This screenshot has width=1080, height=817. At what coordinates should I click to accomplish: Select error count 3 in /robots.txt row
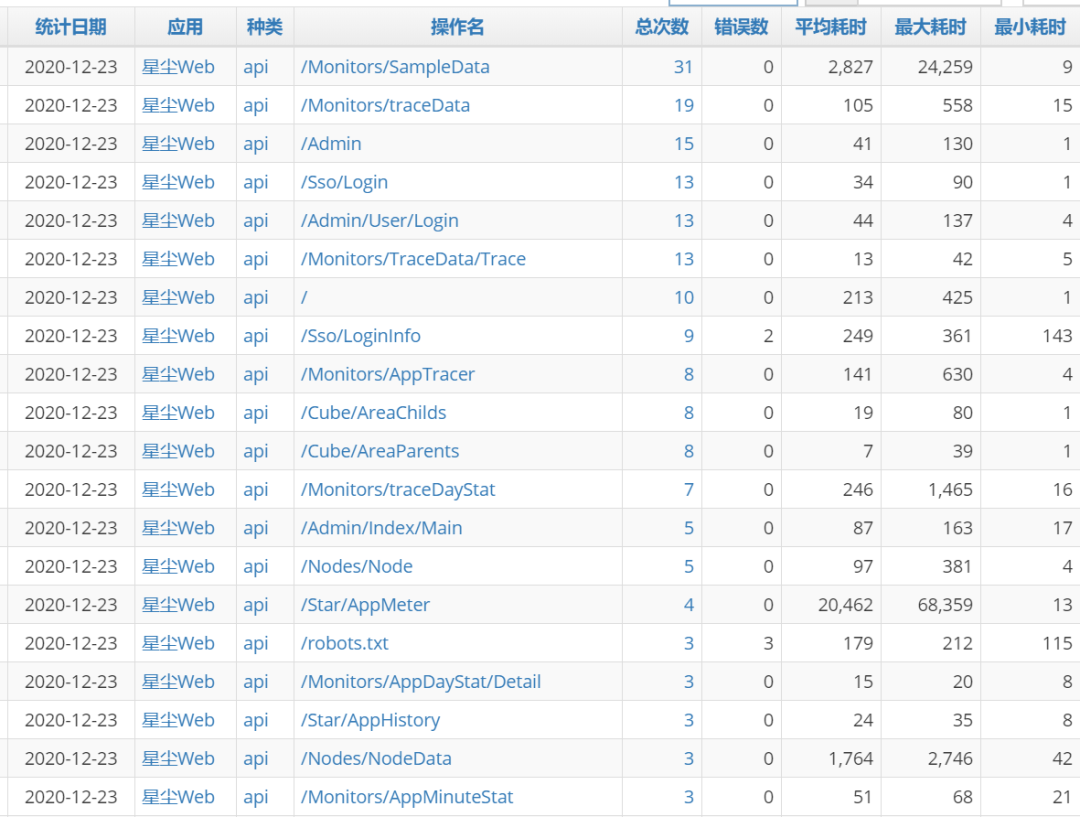coord(768,643)
